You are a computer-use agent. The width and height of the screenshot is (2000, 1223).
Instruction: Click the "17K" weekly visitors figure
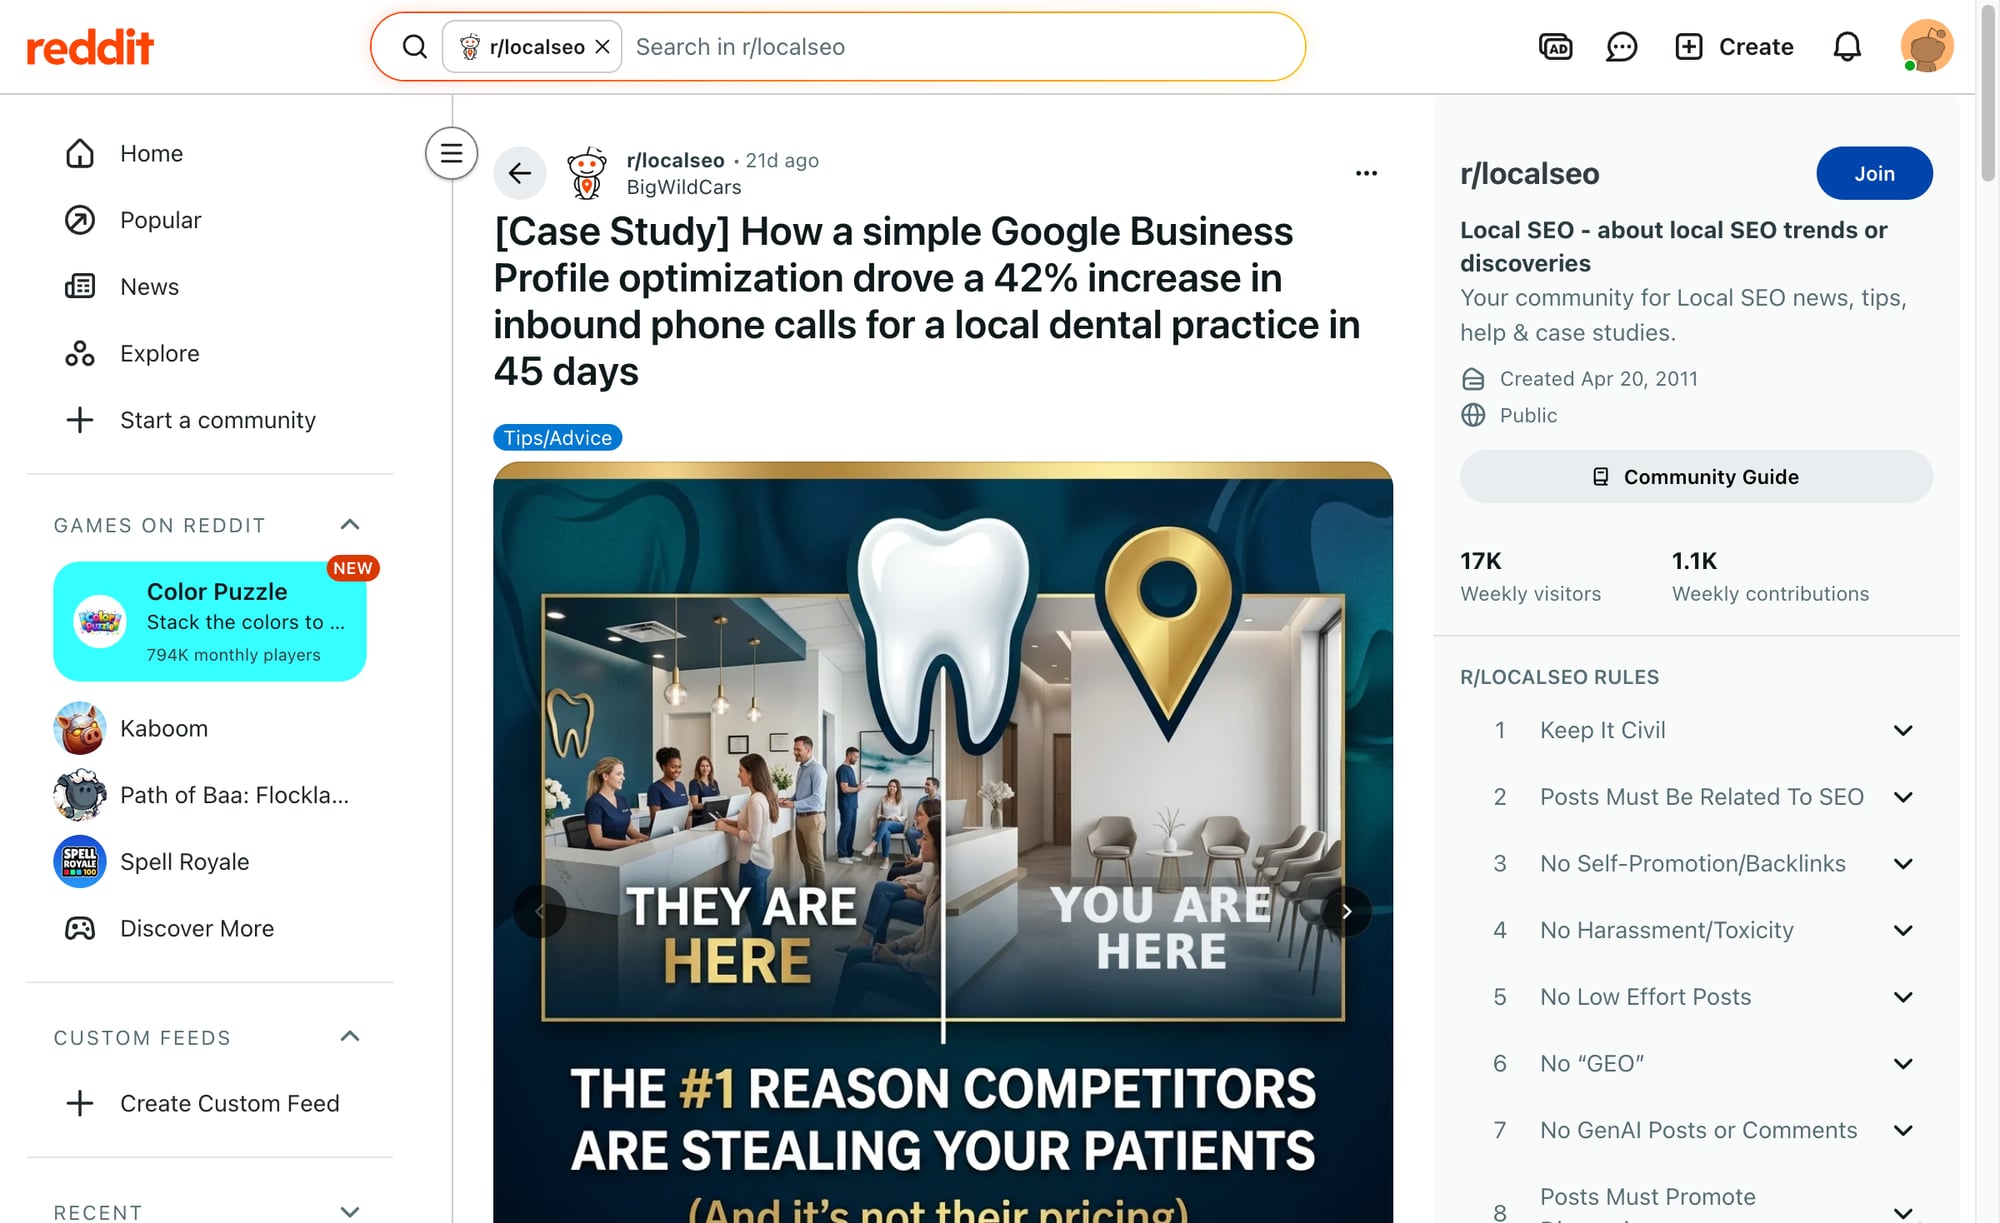click(1481, 561)
